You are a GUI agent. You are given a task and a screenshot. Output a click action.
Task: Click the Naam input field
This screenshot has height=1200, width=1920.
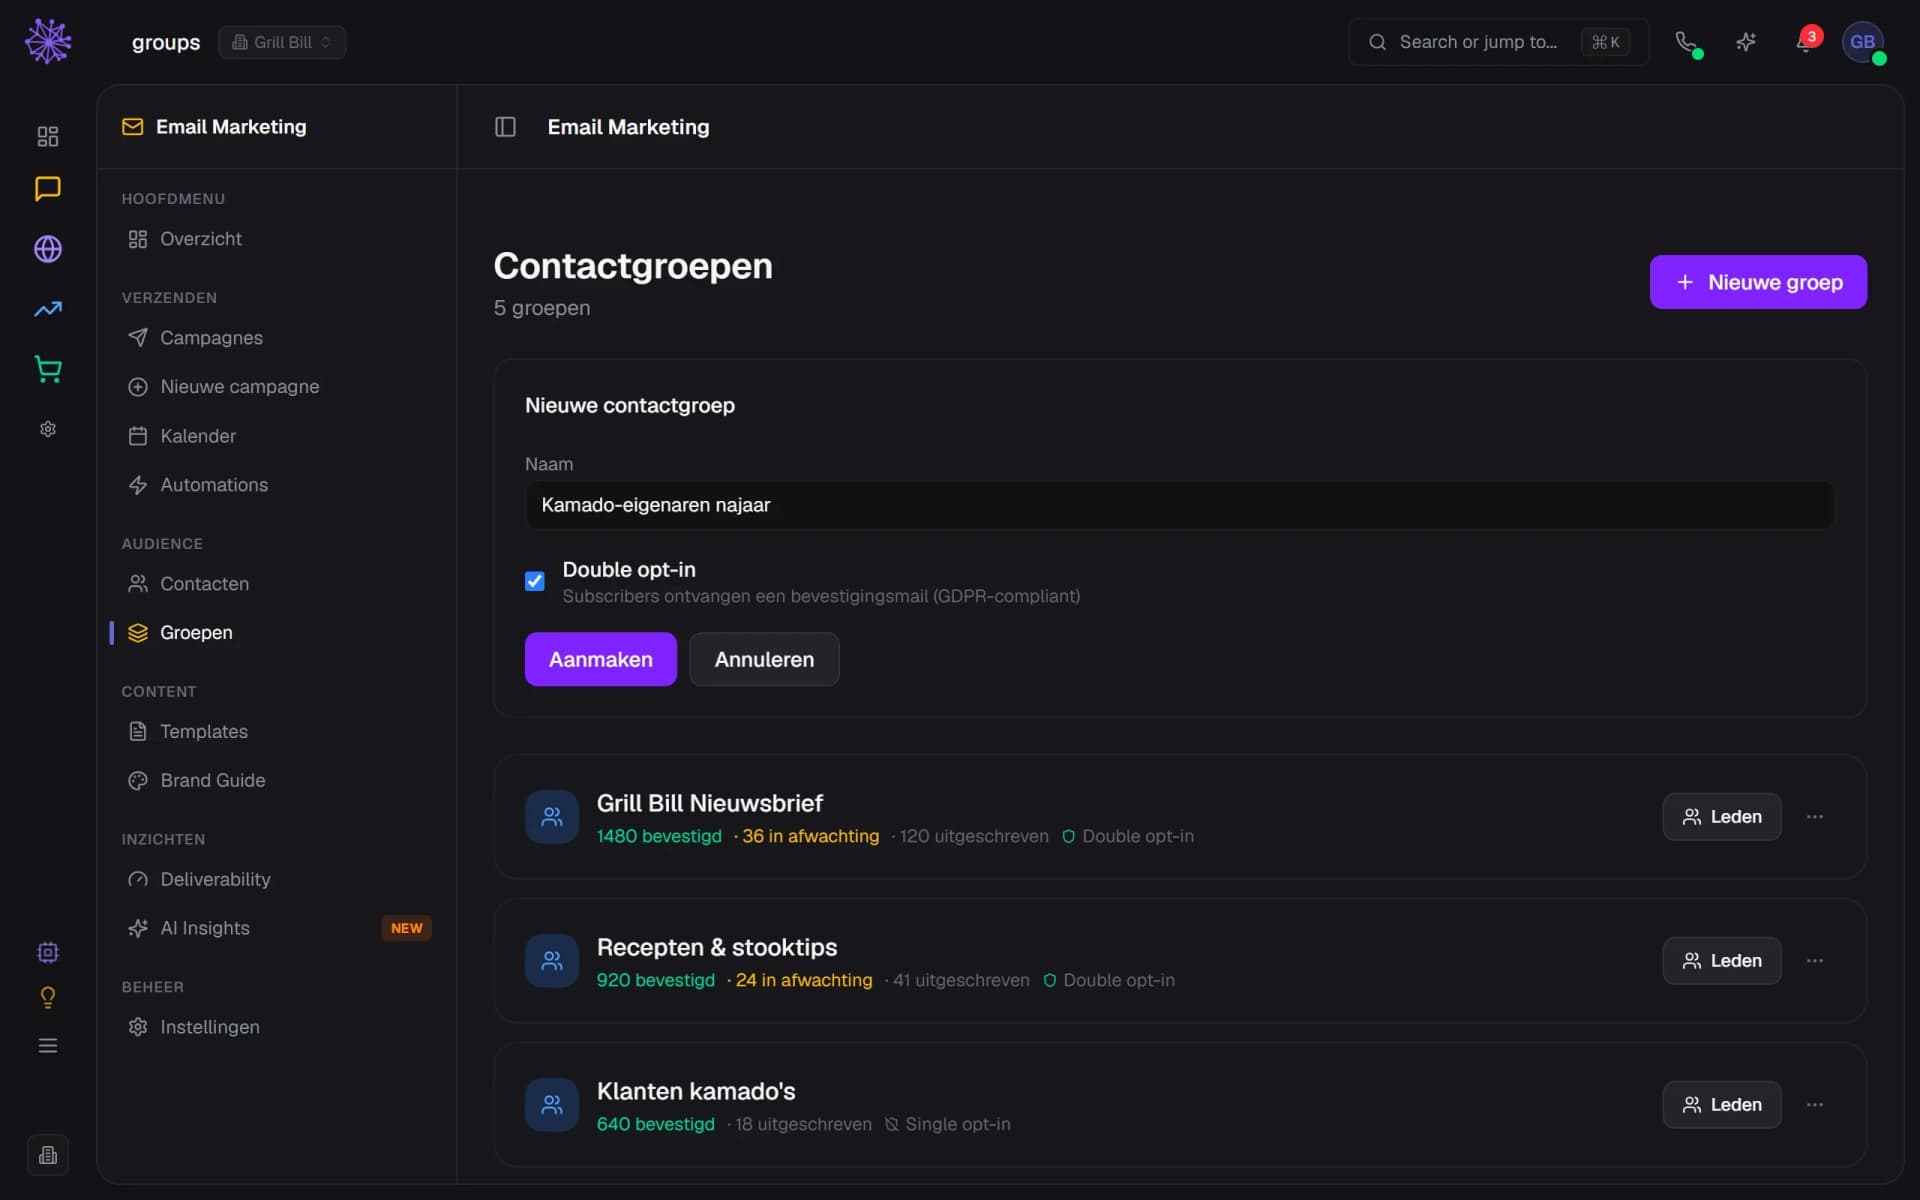coord(1179,505)
